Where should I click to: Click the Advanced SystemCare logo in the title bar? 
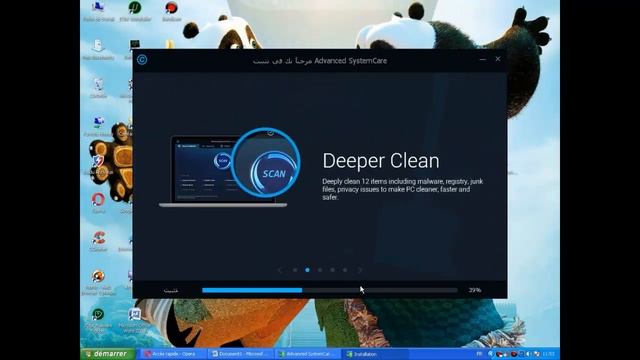click(x=142, y=60)
